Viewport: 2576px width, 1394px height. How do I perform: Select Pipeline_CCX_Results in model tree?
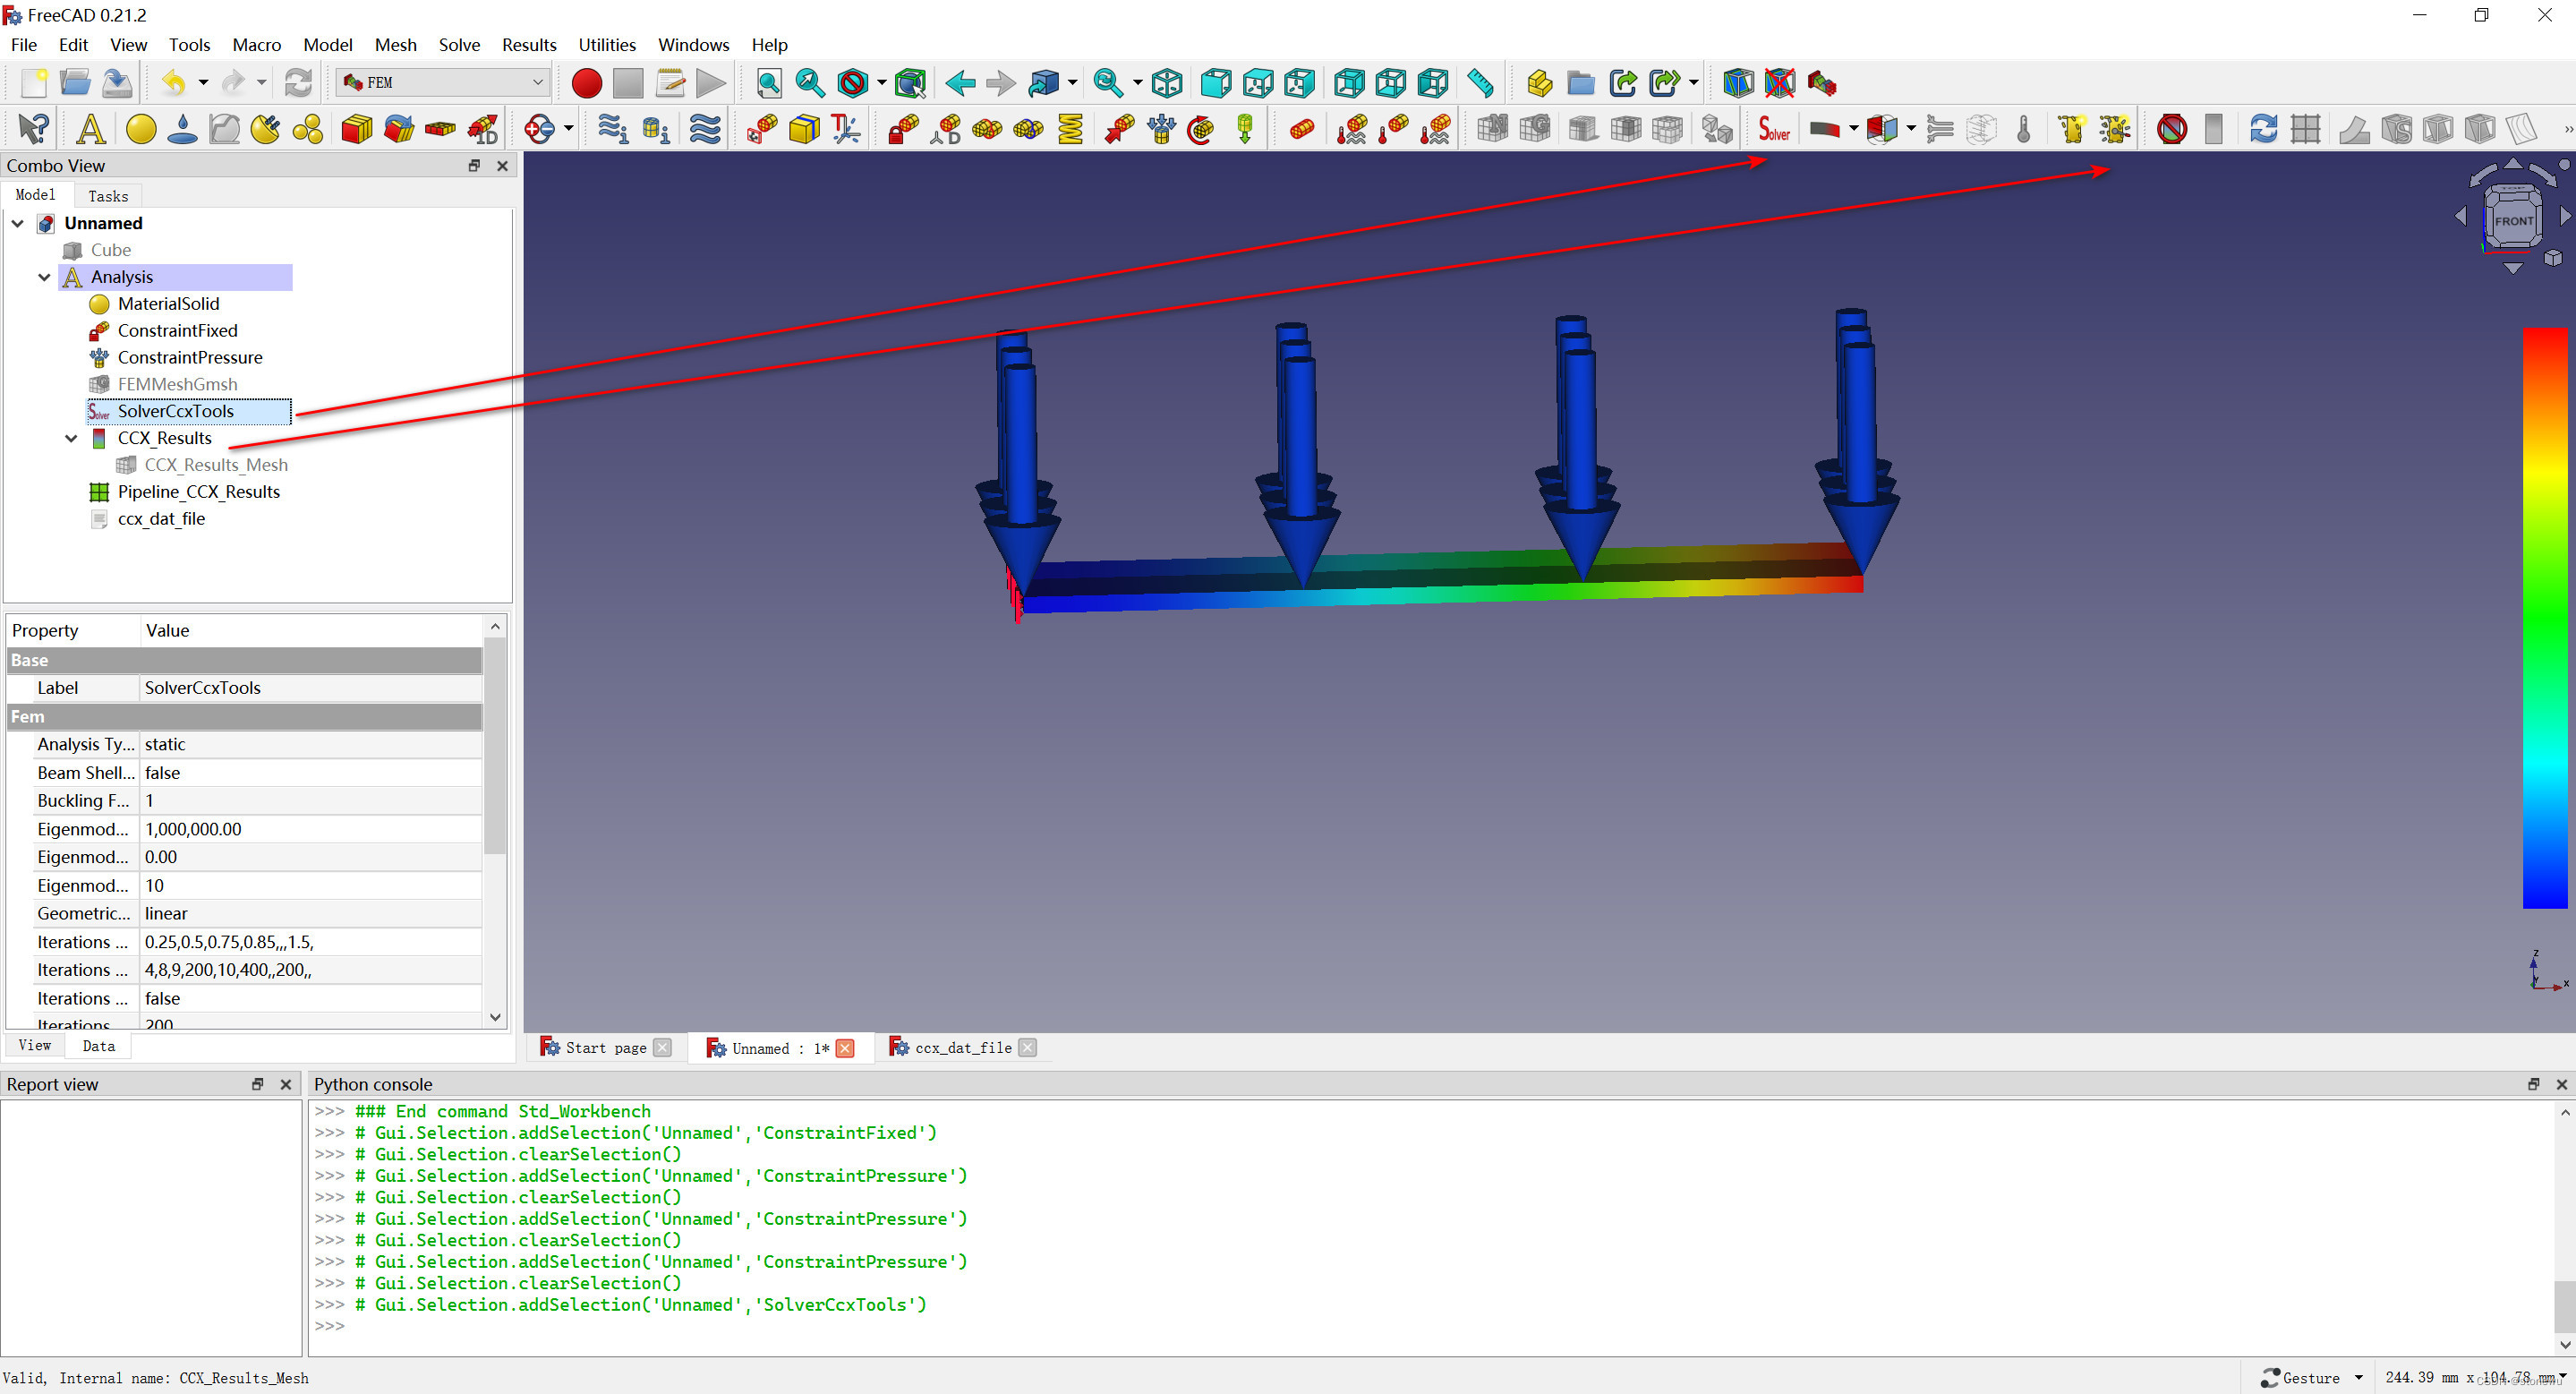(198, 492)
